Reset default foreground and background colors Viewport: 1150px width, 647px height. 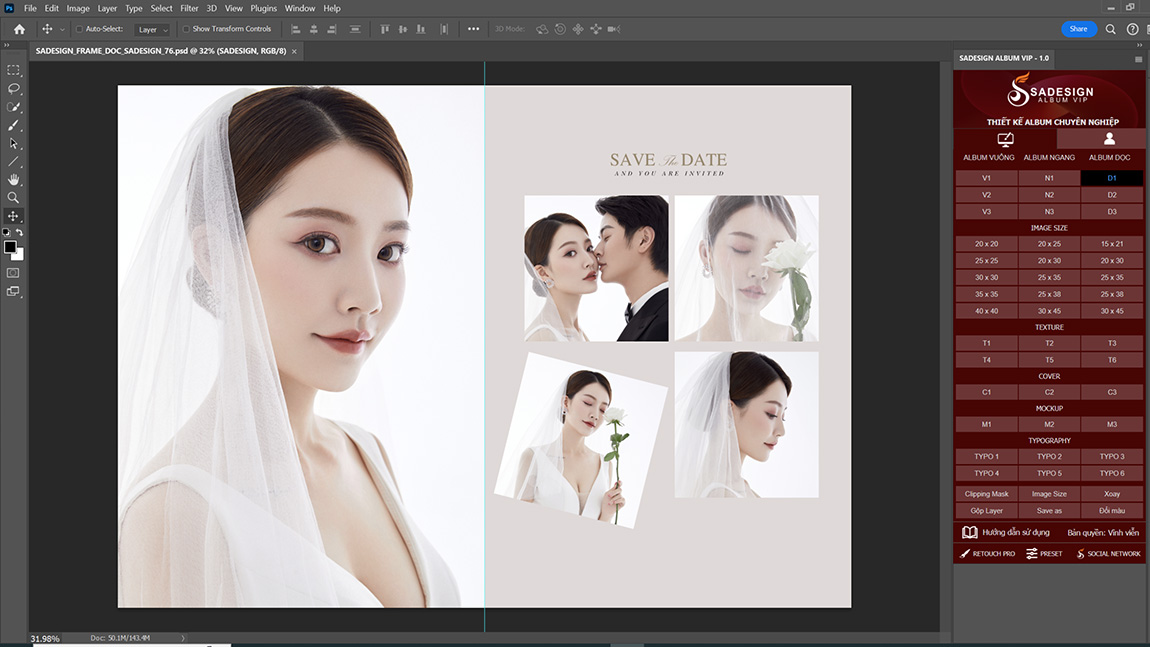point(7,233)
